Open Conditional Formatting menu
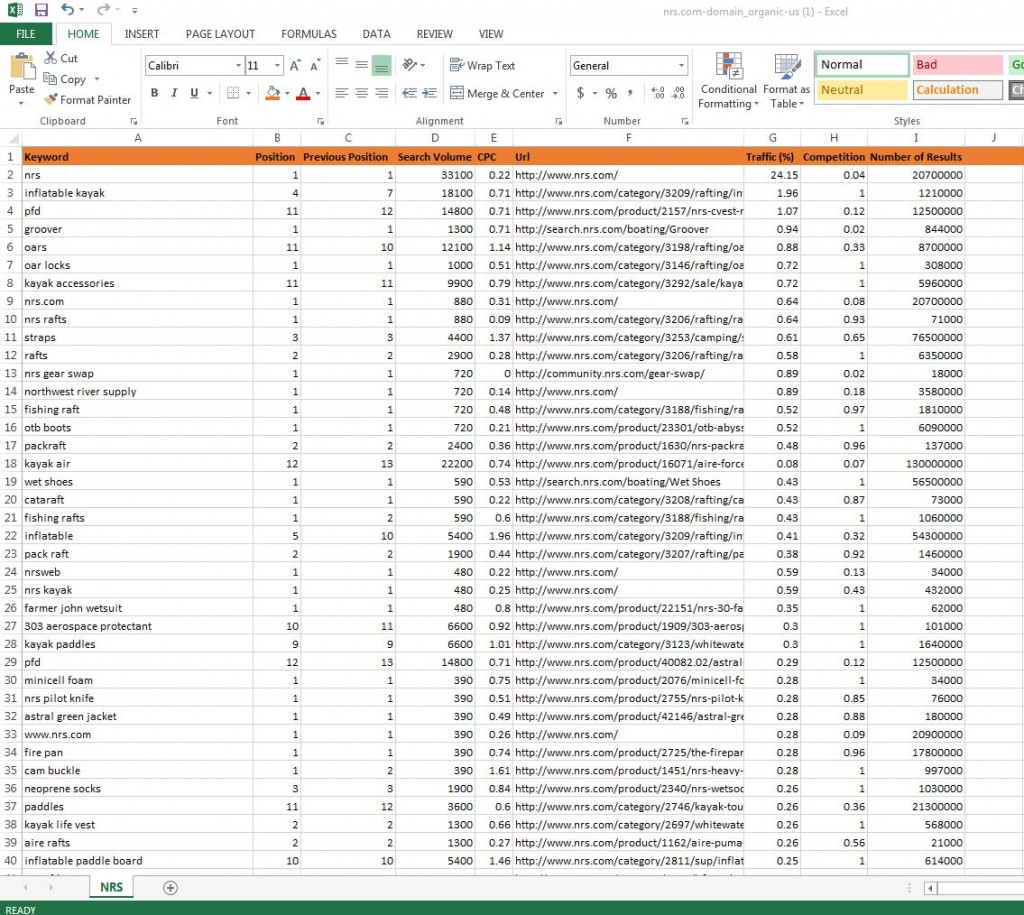 (x=728, y=82)
